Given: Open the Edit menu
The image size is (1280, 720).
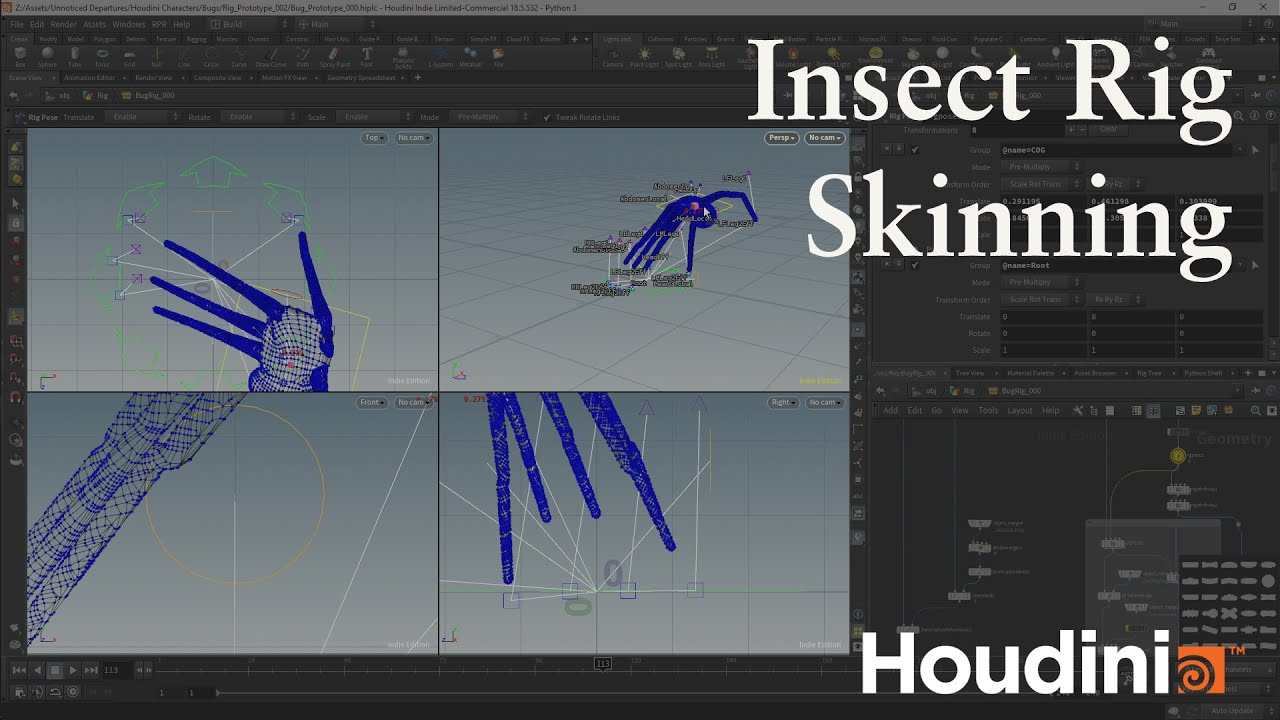Looking at the screenshot, I should (x=37, y=24).
